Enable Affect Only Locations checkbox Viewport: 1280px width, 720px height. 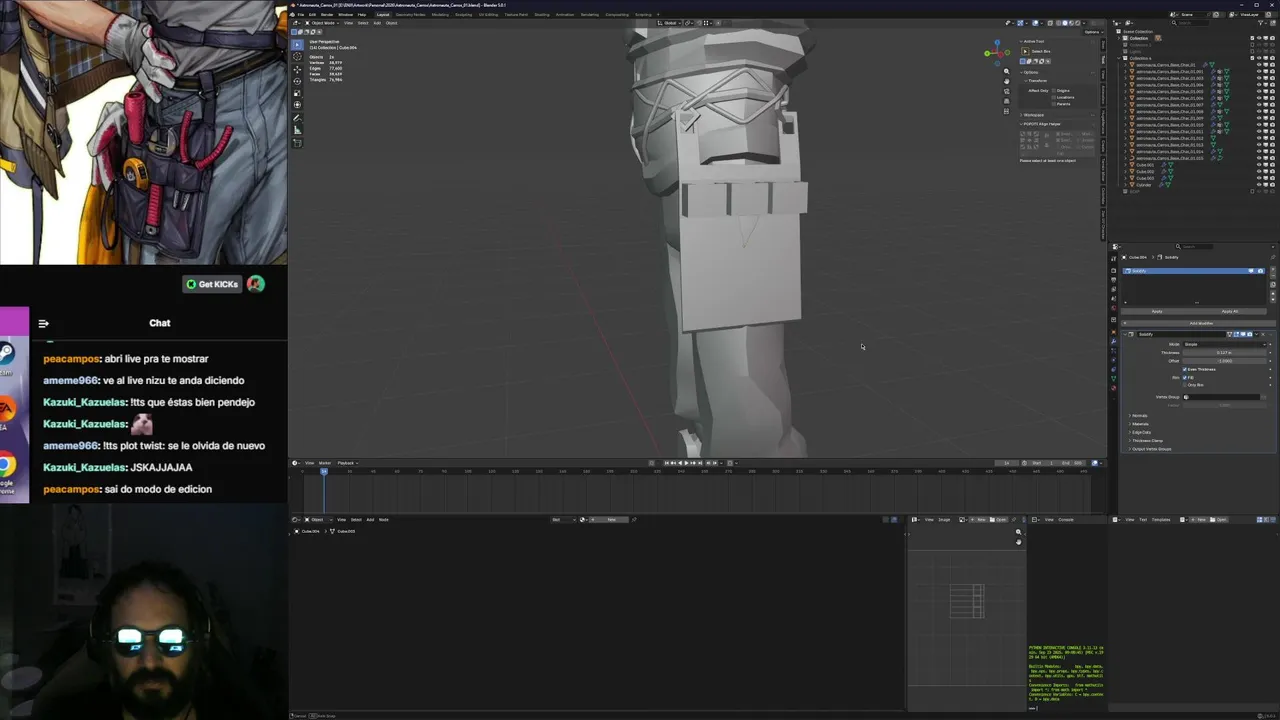1054,97
